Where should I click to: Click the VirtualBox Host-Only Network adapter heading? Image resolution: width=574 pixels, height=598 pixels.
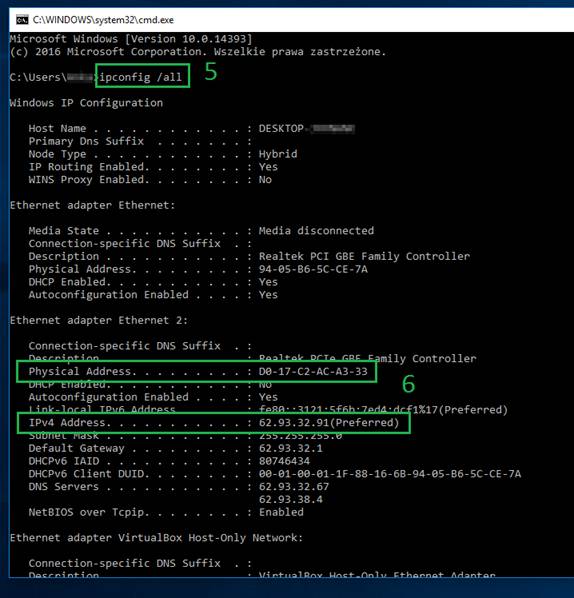[156, 538]
